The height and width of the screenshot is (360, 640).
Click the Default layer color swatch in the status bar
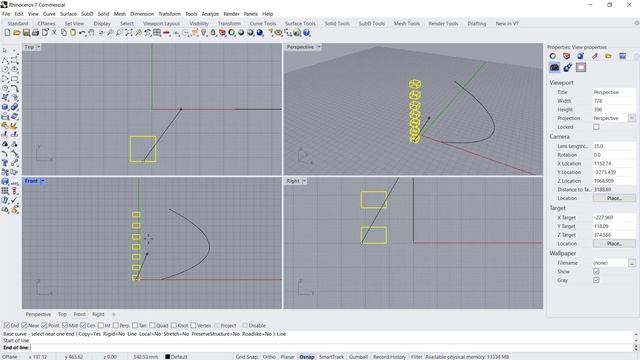[x=167, y=357]
